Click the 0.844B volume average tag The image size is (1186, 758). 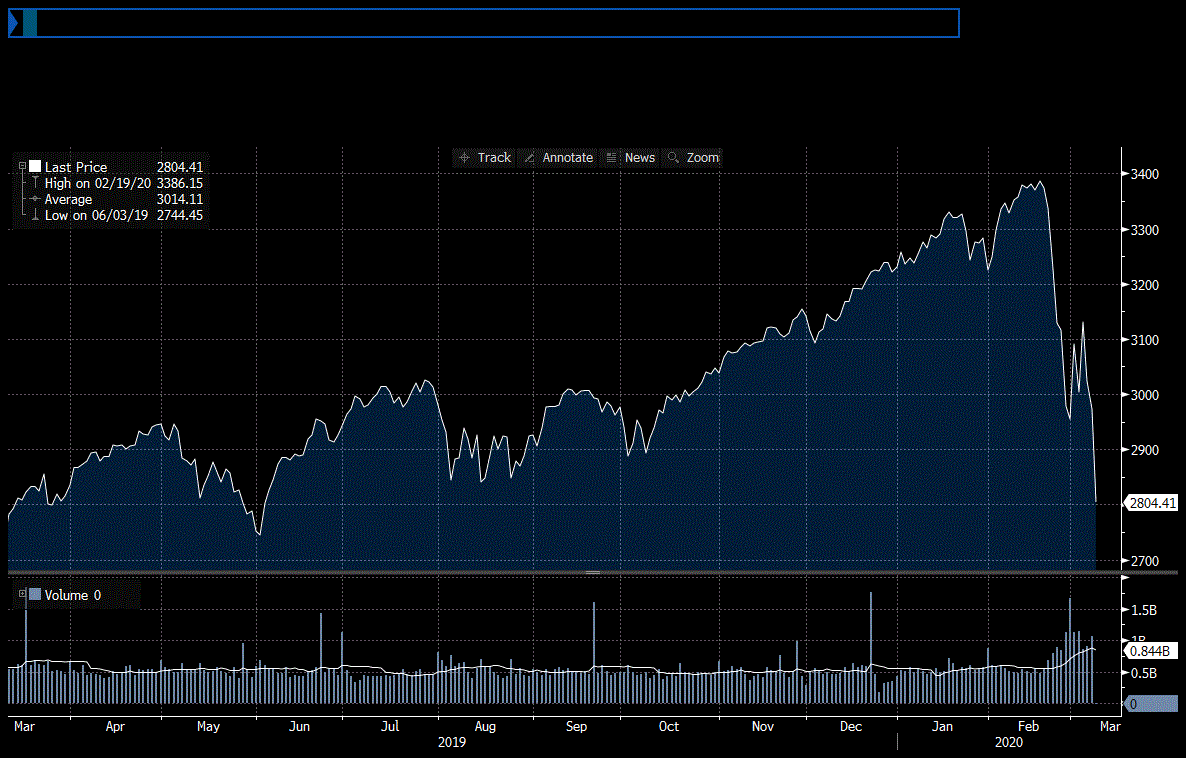click(x=1151, y=651)
